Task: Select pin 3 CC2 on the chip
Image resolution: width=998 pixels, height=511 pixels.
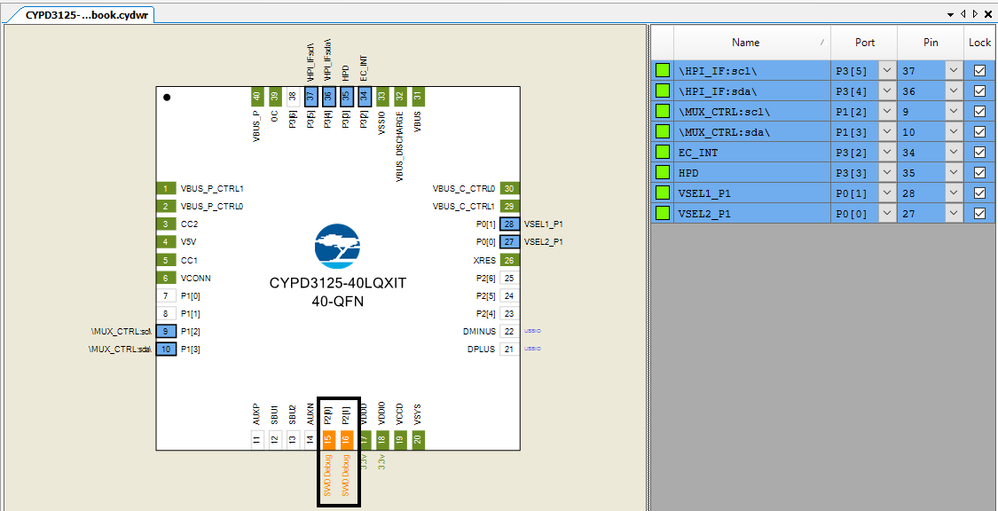Action: (165, 224)
